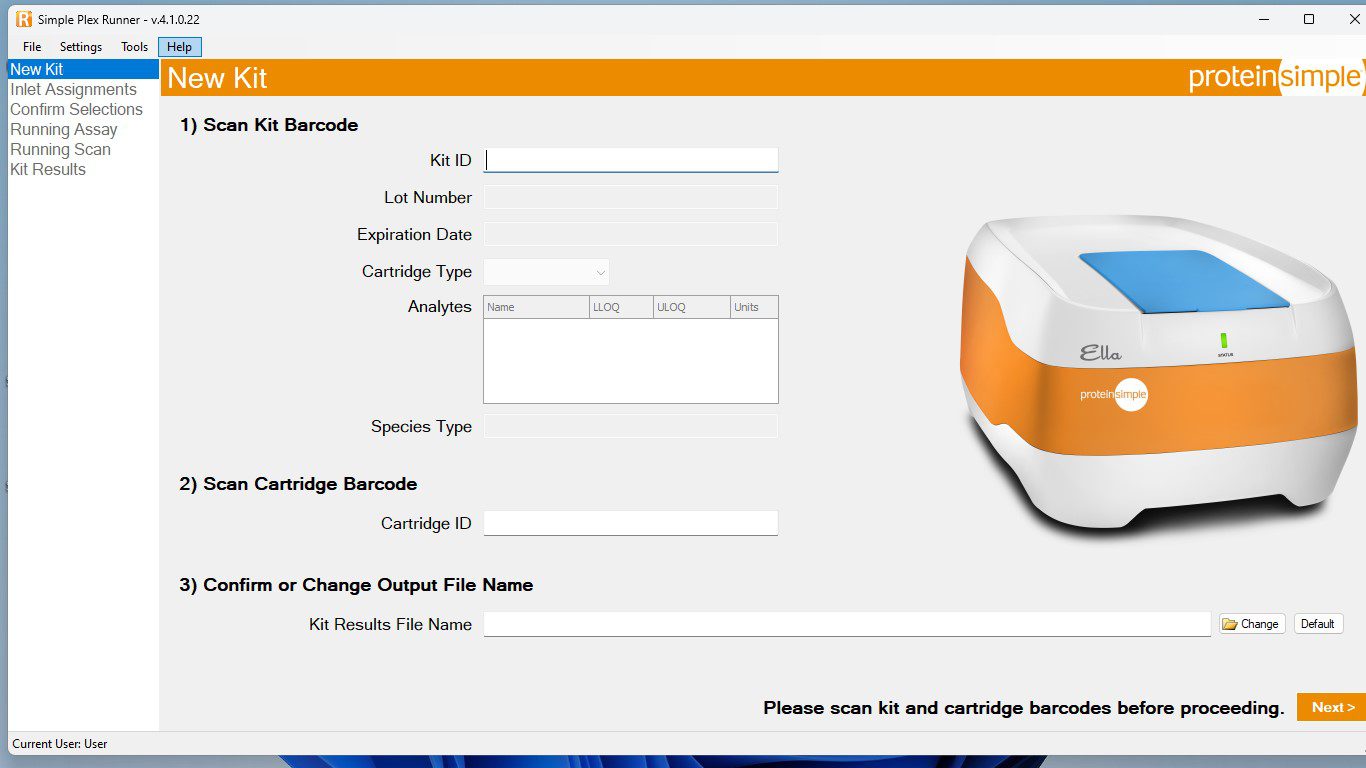The width and height of the screenshot is (1366, 768).
Task: Click the Next button to proceed
Action: click(x=1331, y=707)
